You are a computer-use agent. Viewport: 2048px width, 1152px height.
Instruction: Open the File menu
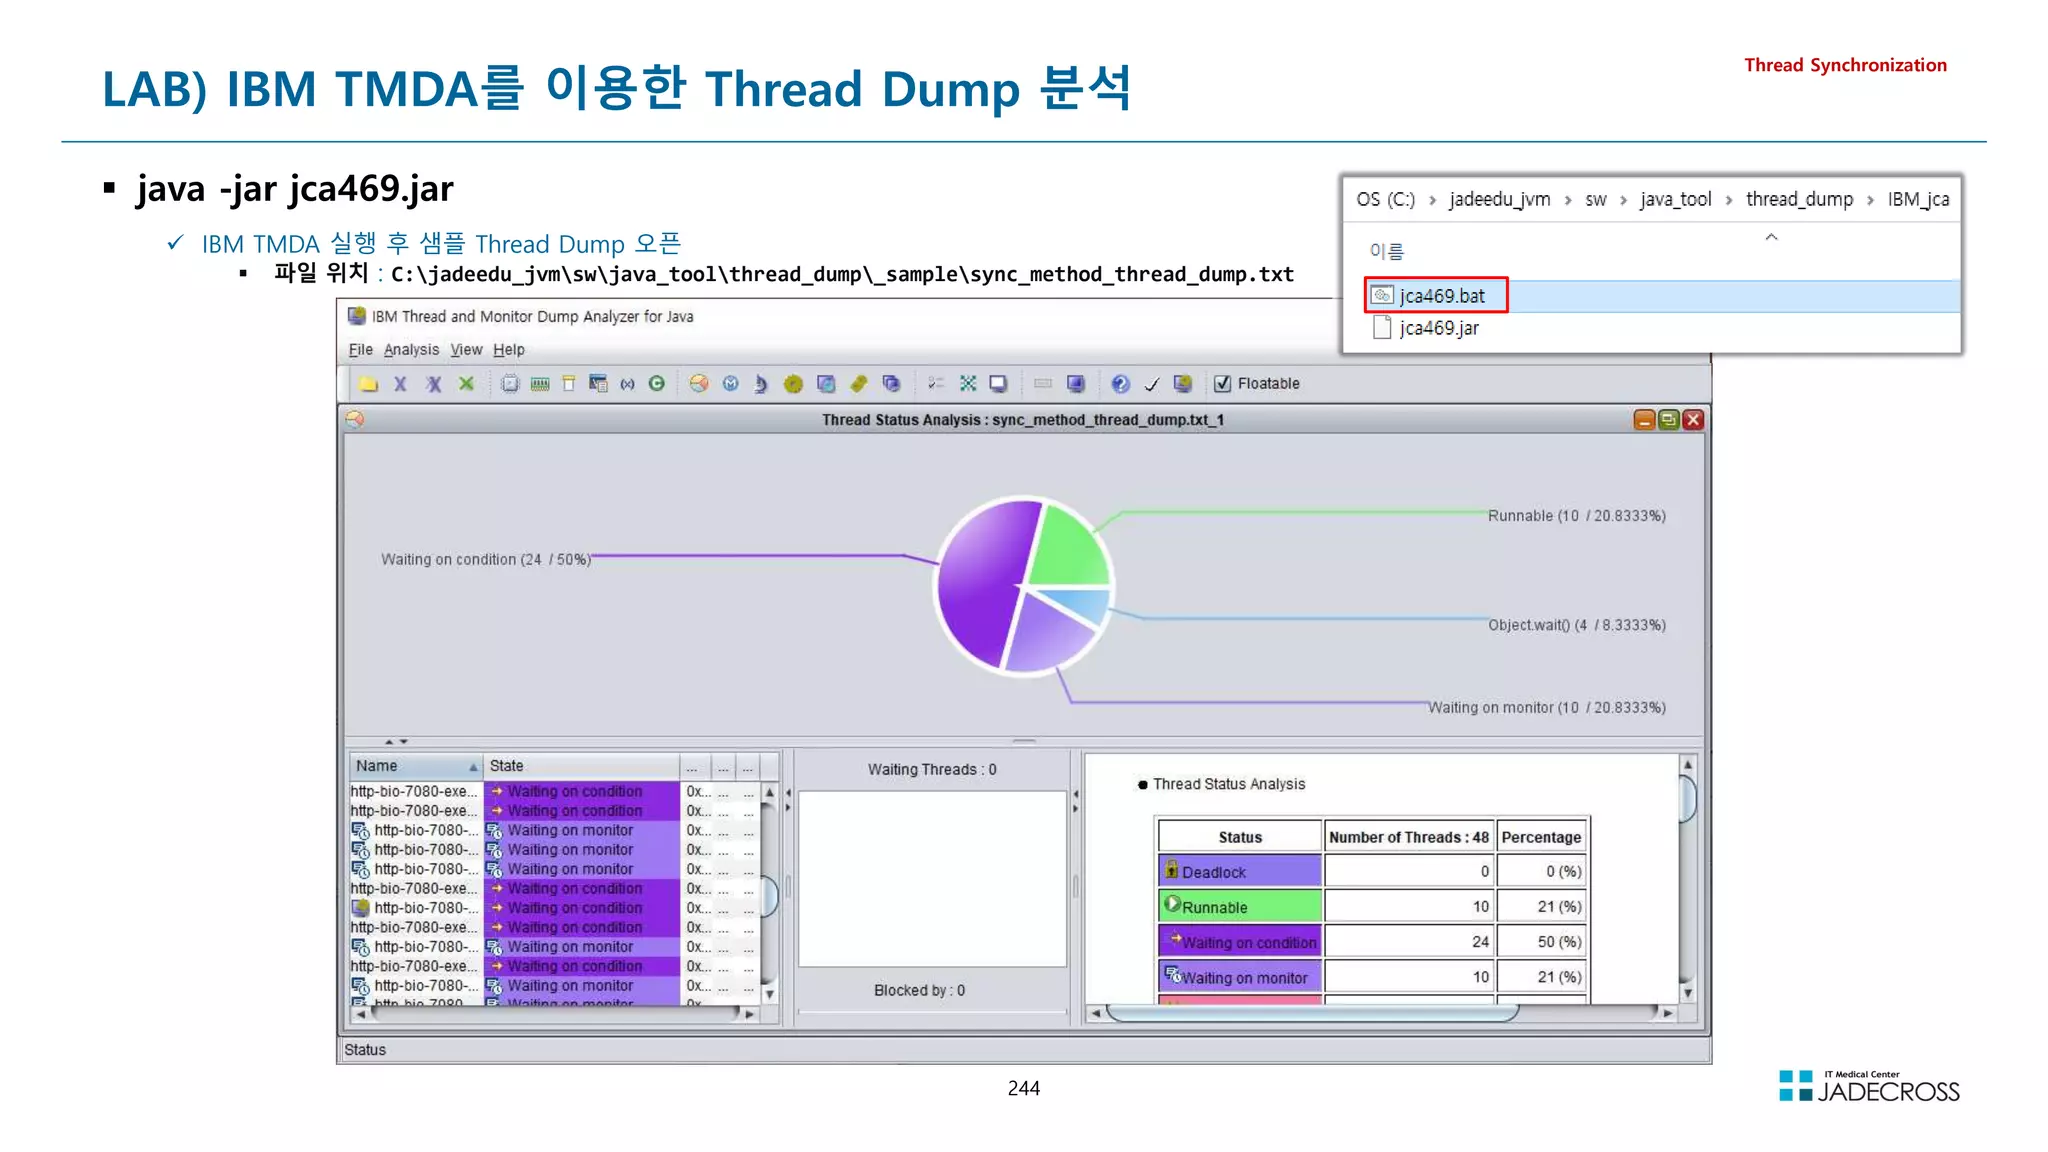360,350
